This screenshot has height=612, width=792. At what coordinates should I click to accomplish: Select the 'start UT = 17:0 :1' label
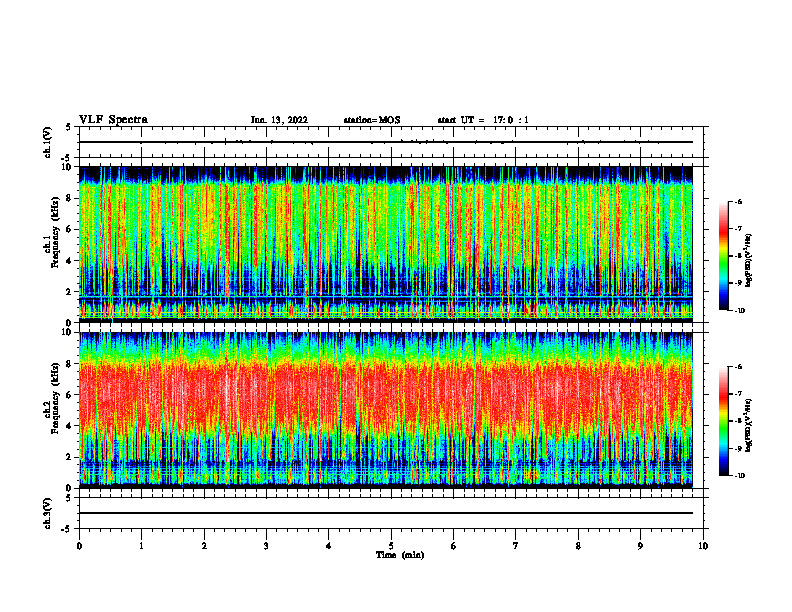click(x=483, y=120)
